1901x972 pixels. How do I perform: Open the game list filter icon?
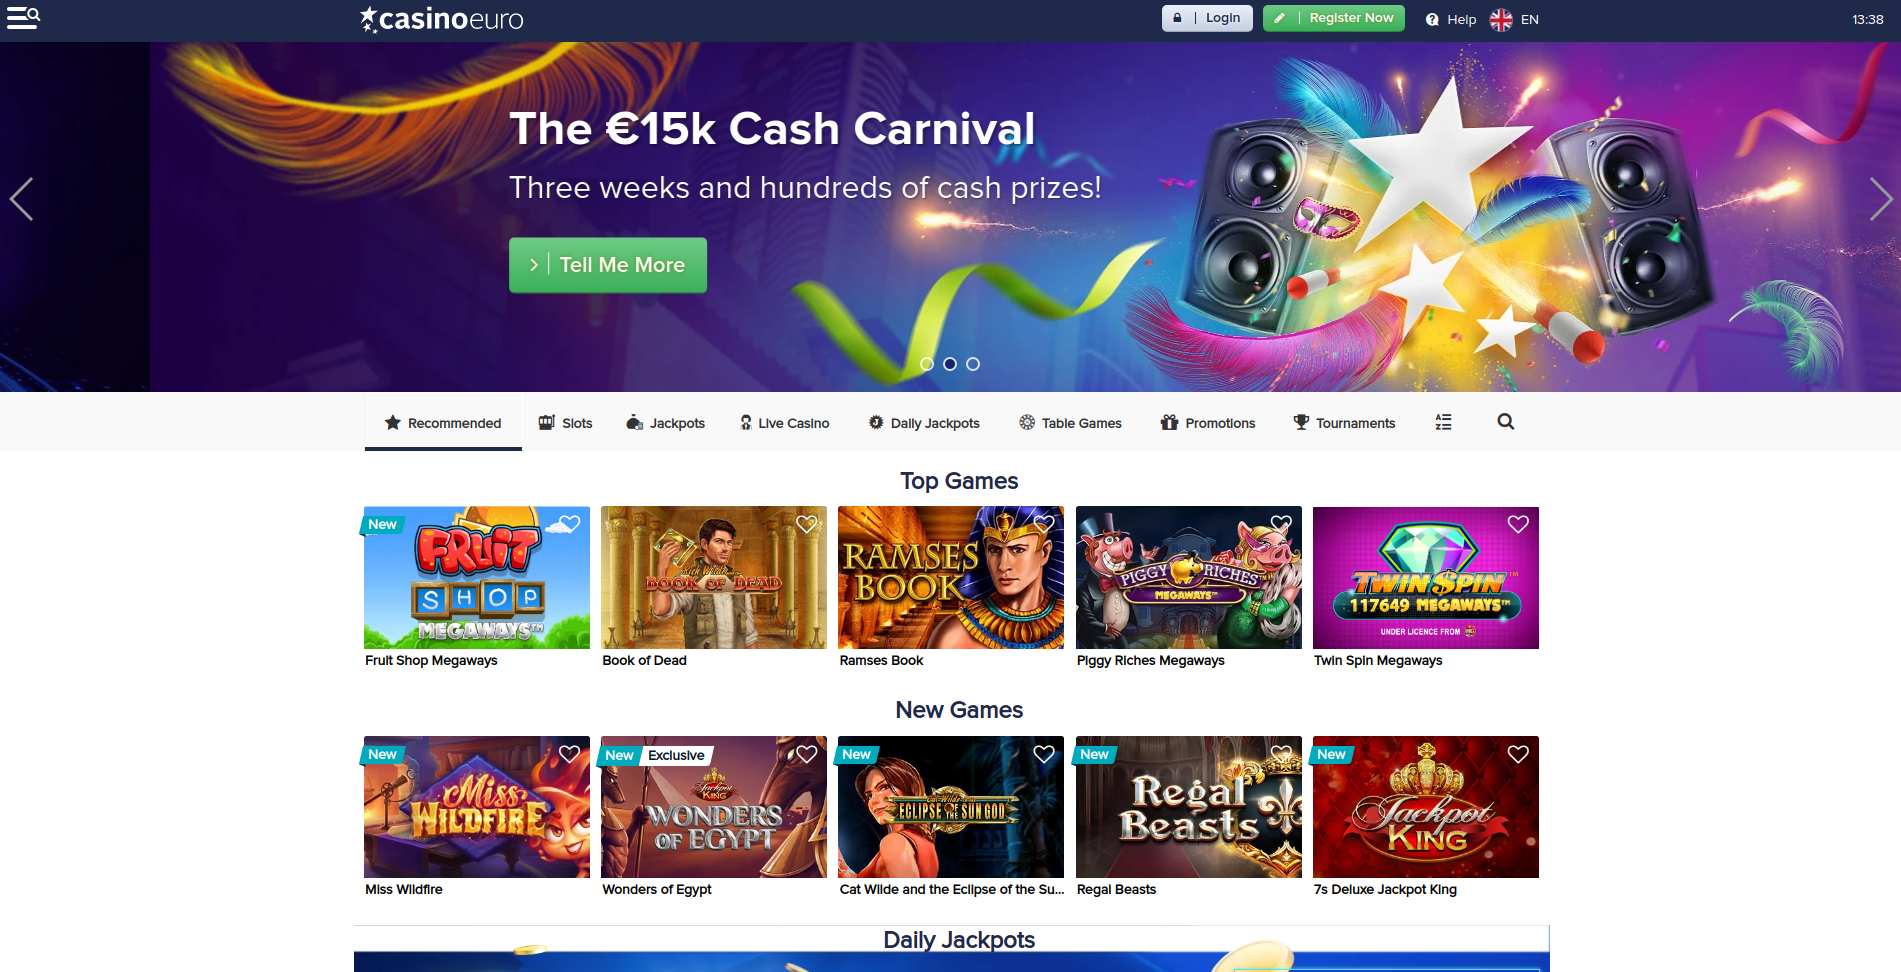click(x=1443, y=422)
